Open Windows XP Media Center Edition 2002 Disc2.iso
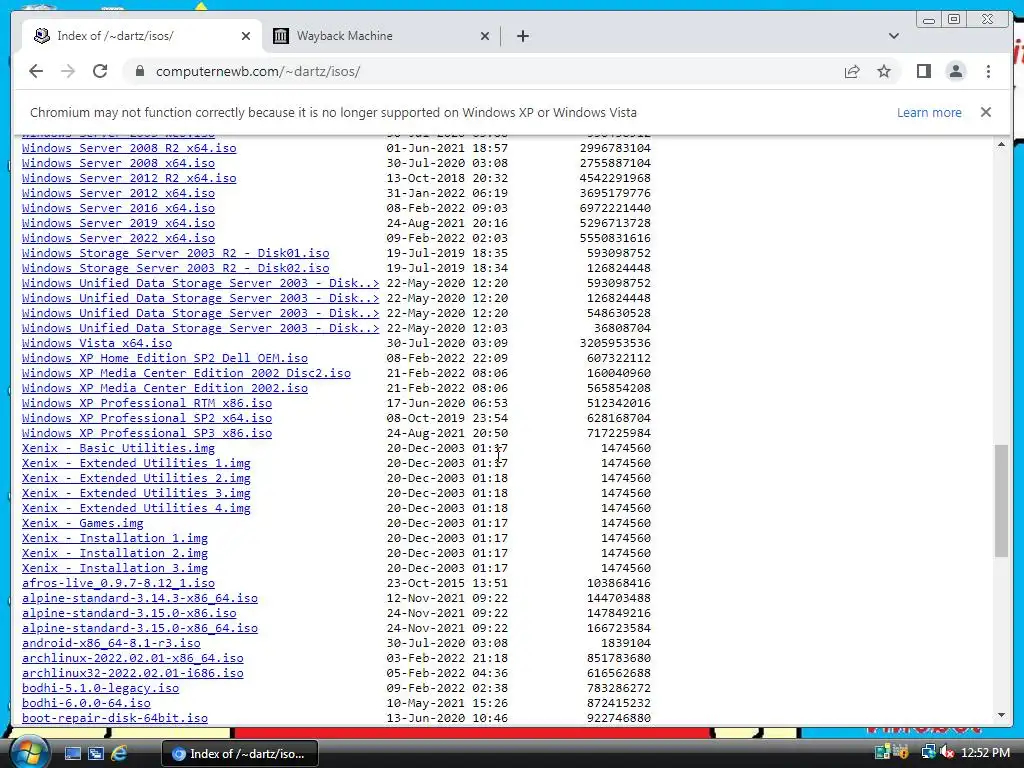 [186, 374]
